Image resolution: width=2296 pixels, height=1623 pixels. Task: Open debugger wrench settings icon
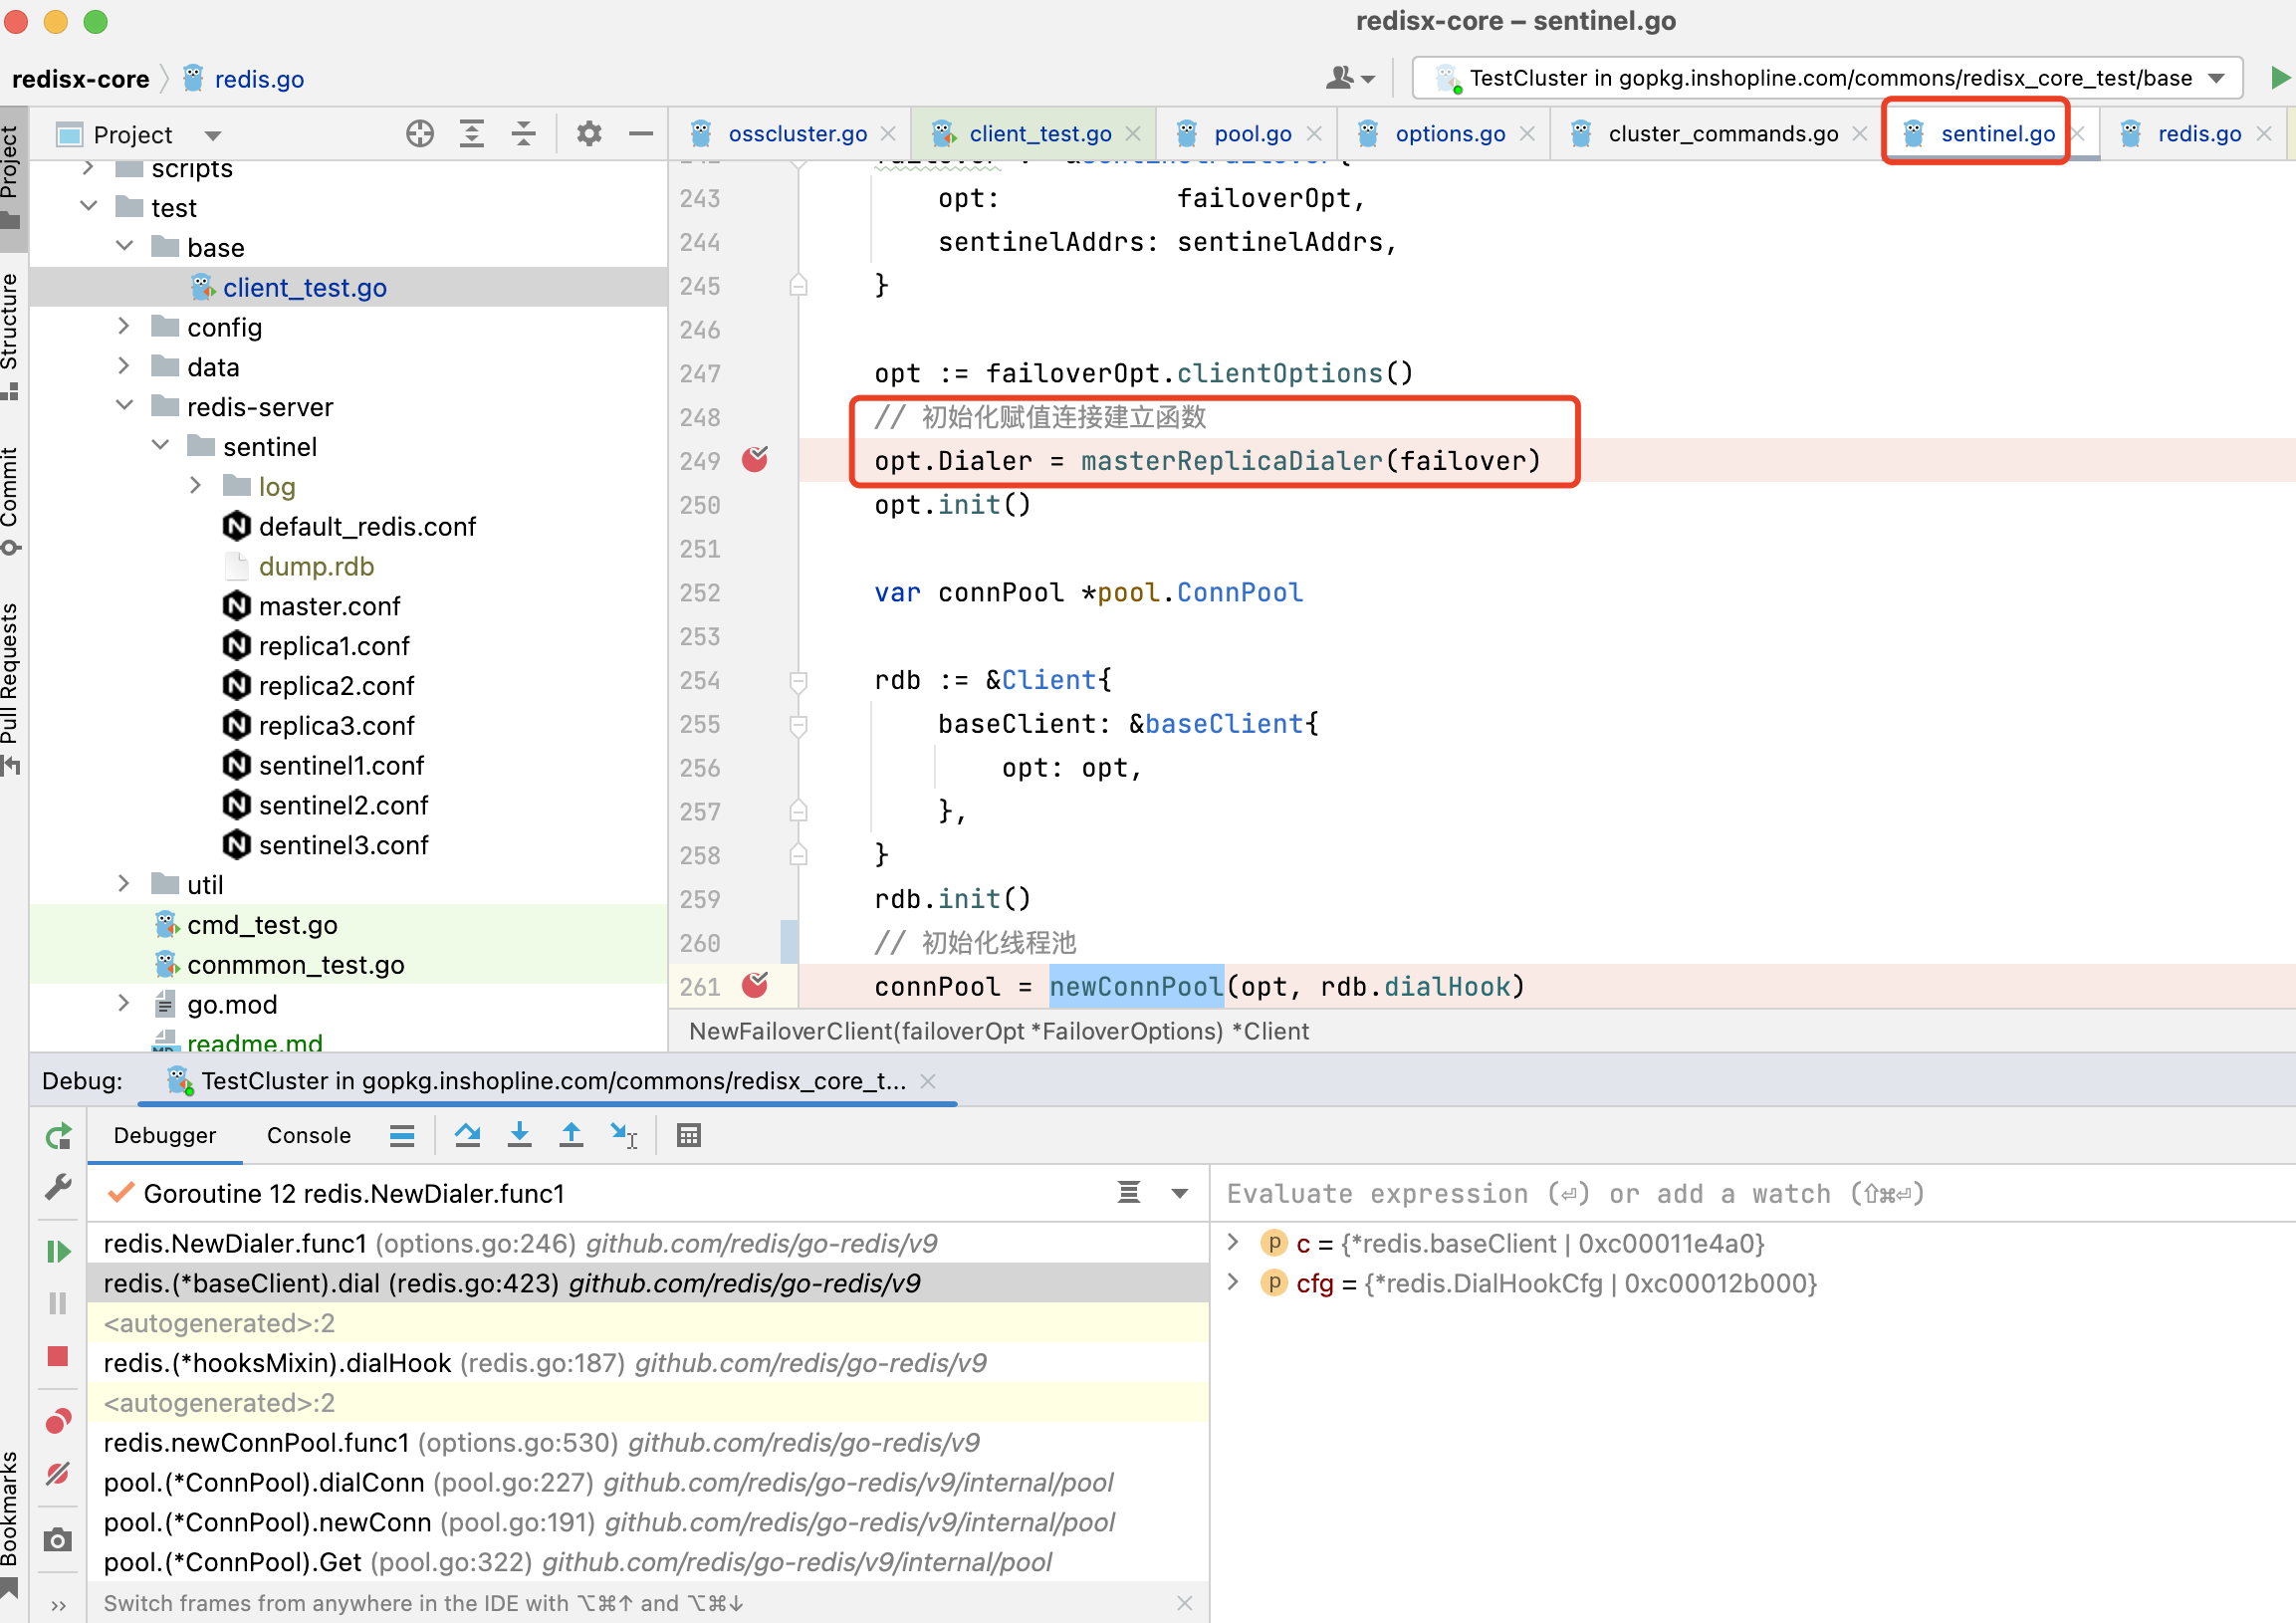[58, 1188]
